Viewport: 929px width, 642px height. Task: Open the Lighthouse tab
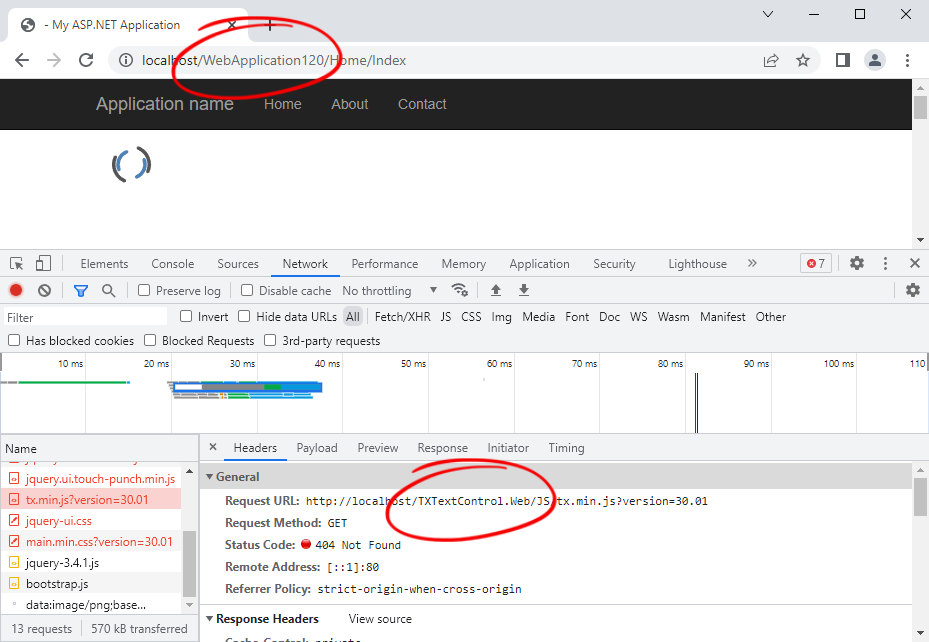tap(697, 264)
